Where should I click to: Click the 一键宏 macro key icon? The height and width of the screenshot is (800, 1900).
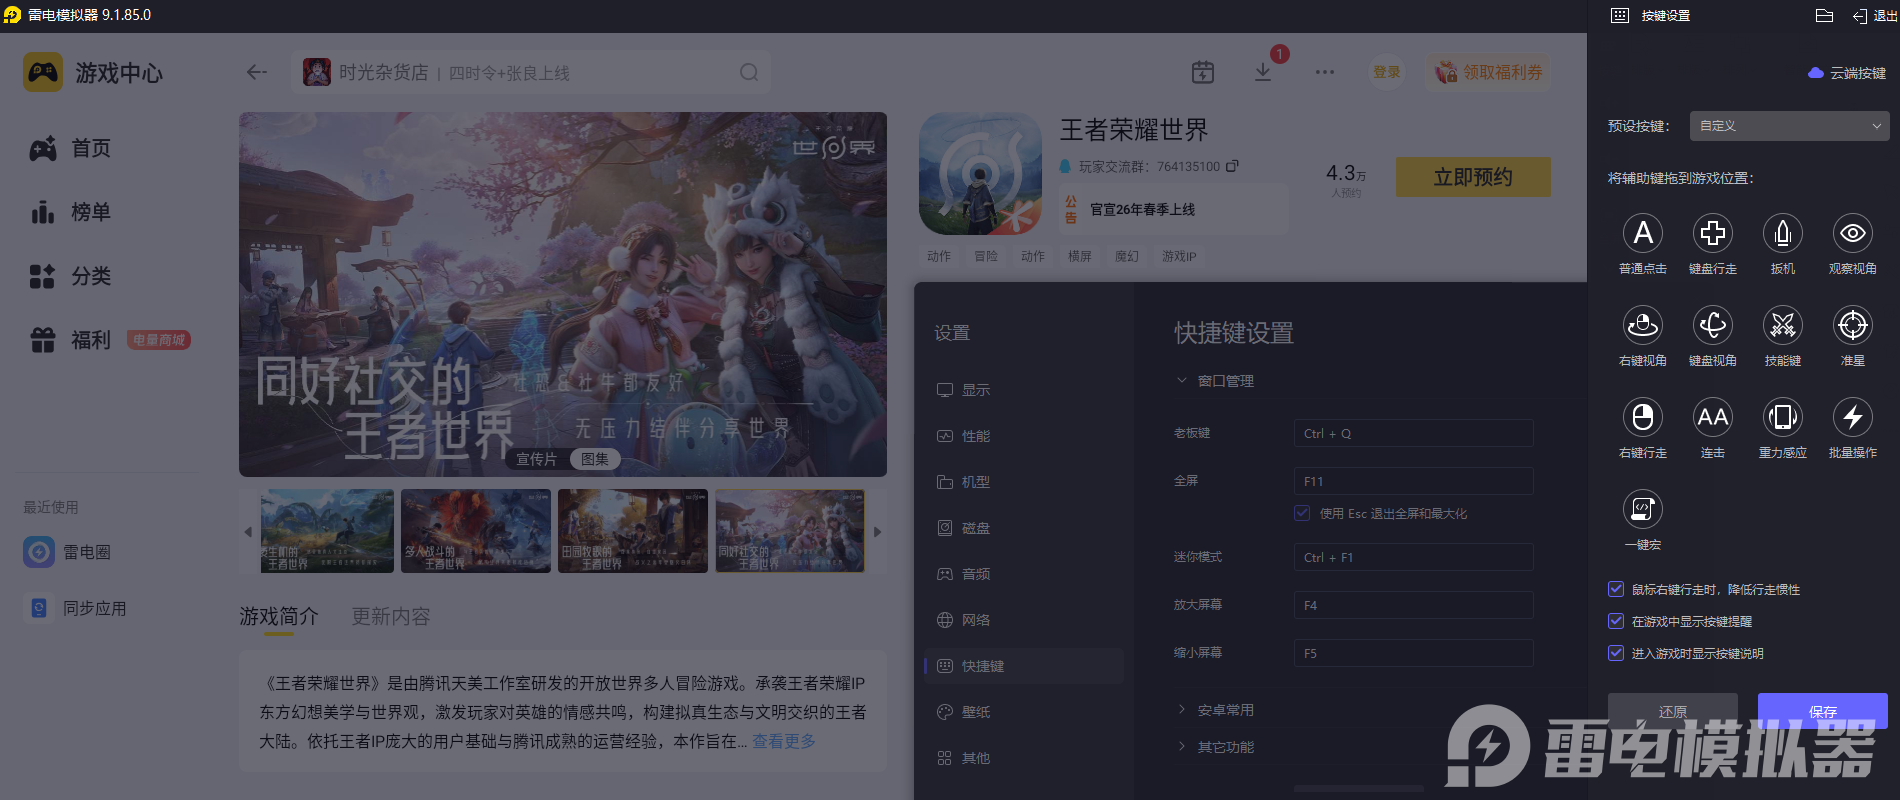1642,509
